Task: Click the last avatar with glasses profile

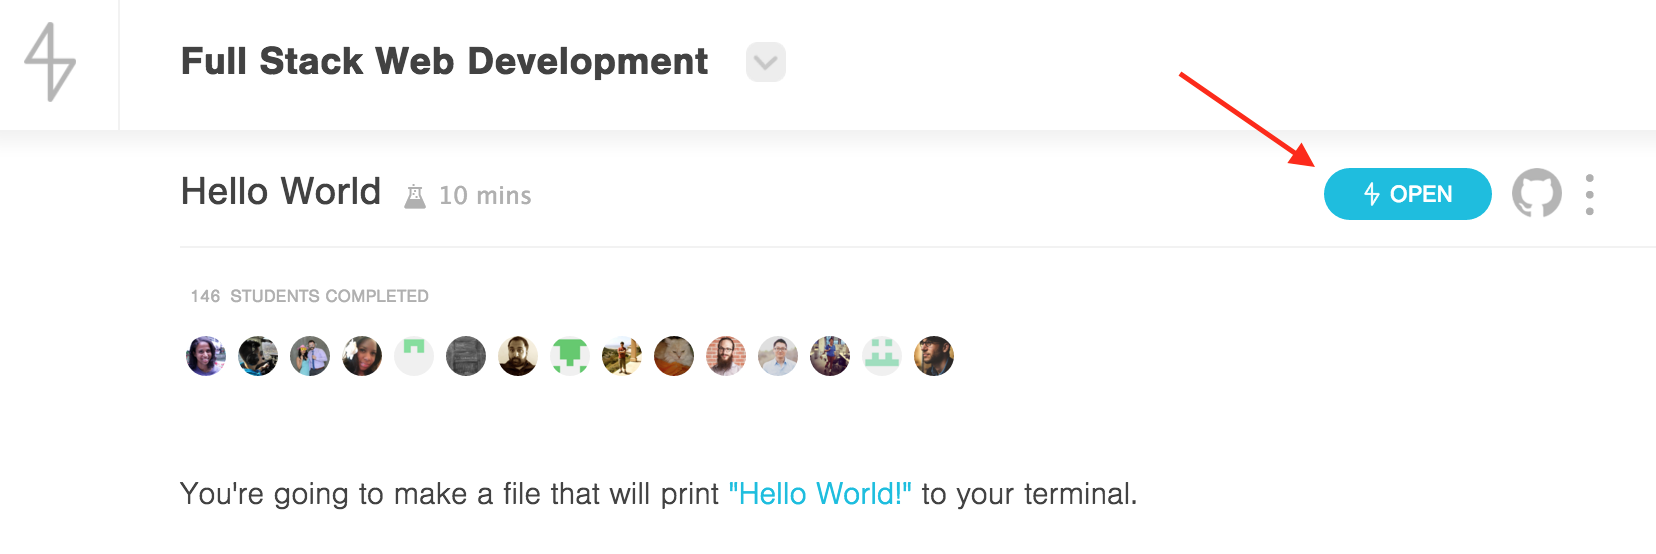Action: point(934,356)
